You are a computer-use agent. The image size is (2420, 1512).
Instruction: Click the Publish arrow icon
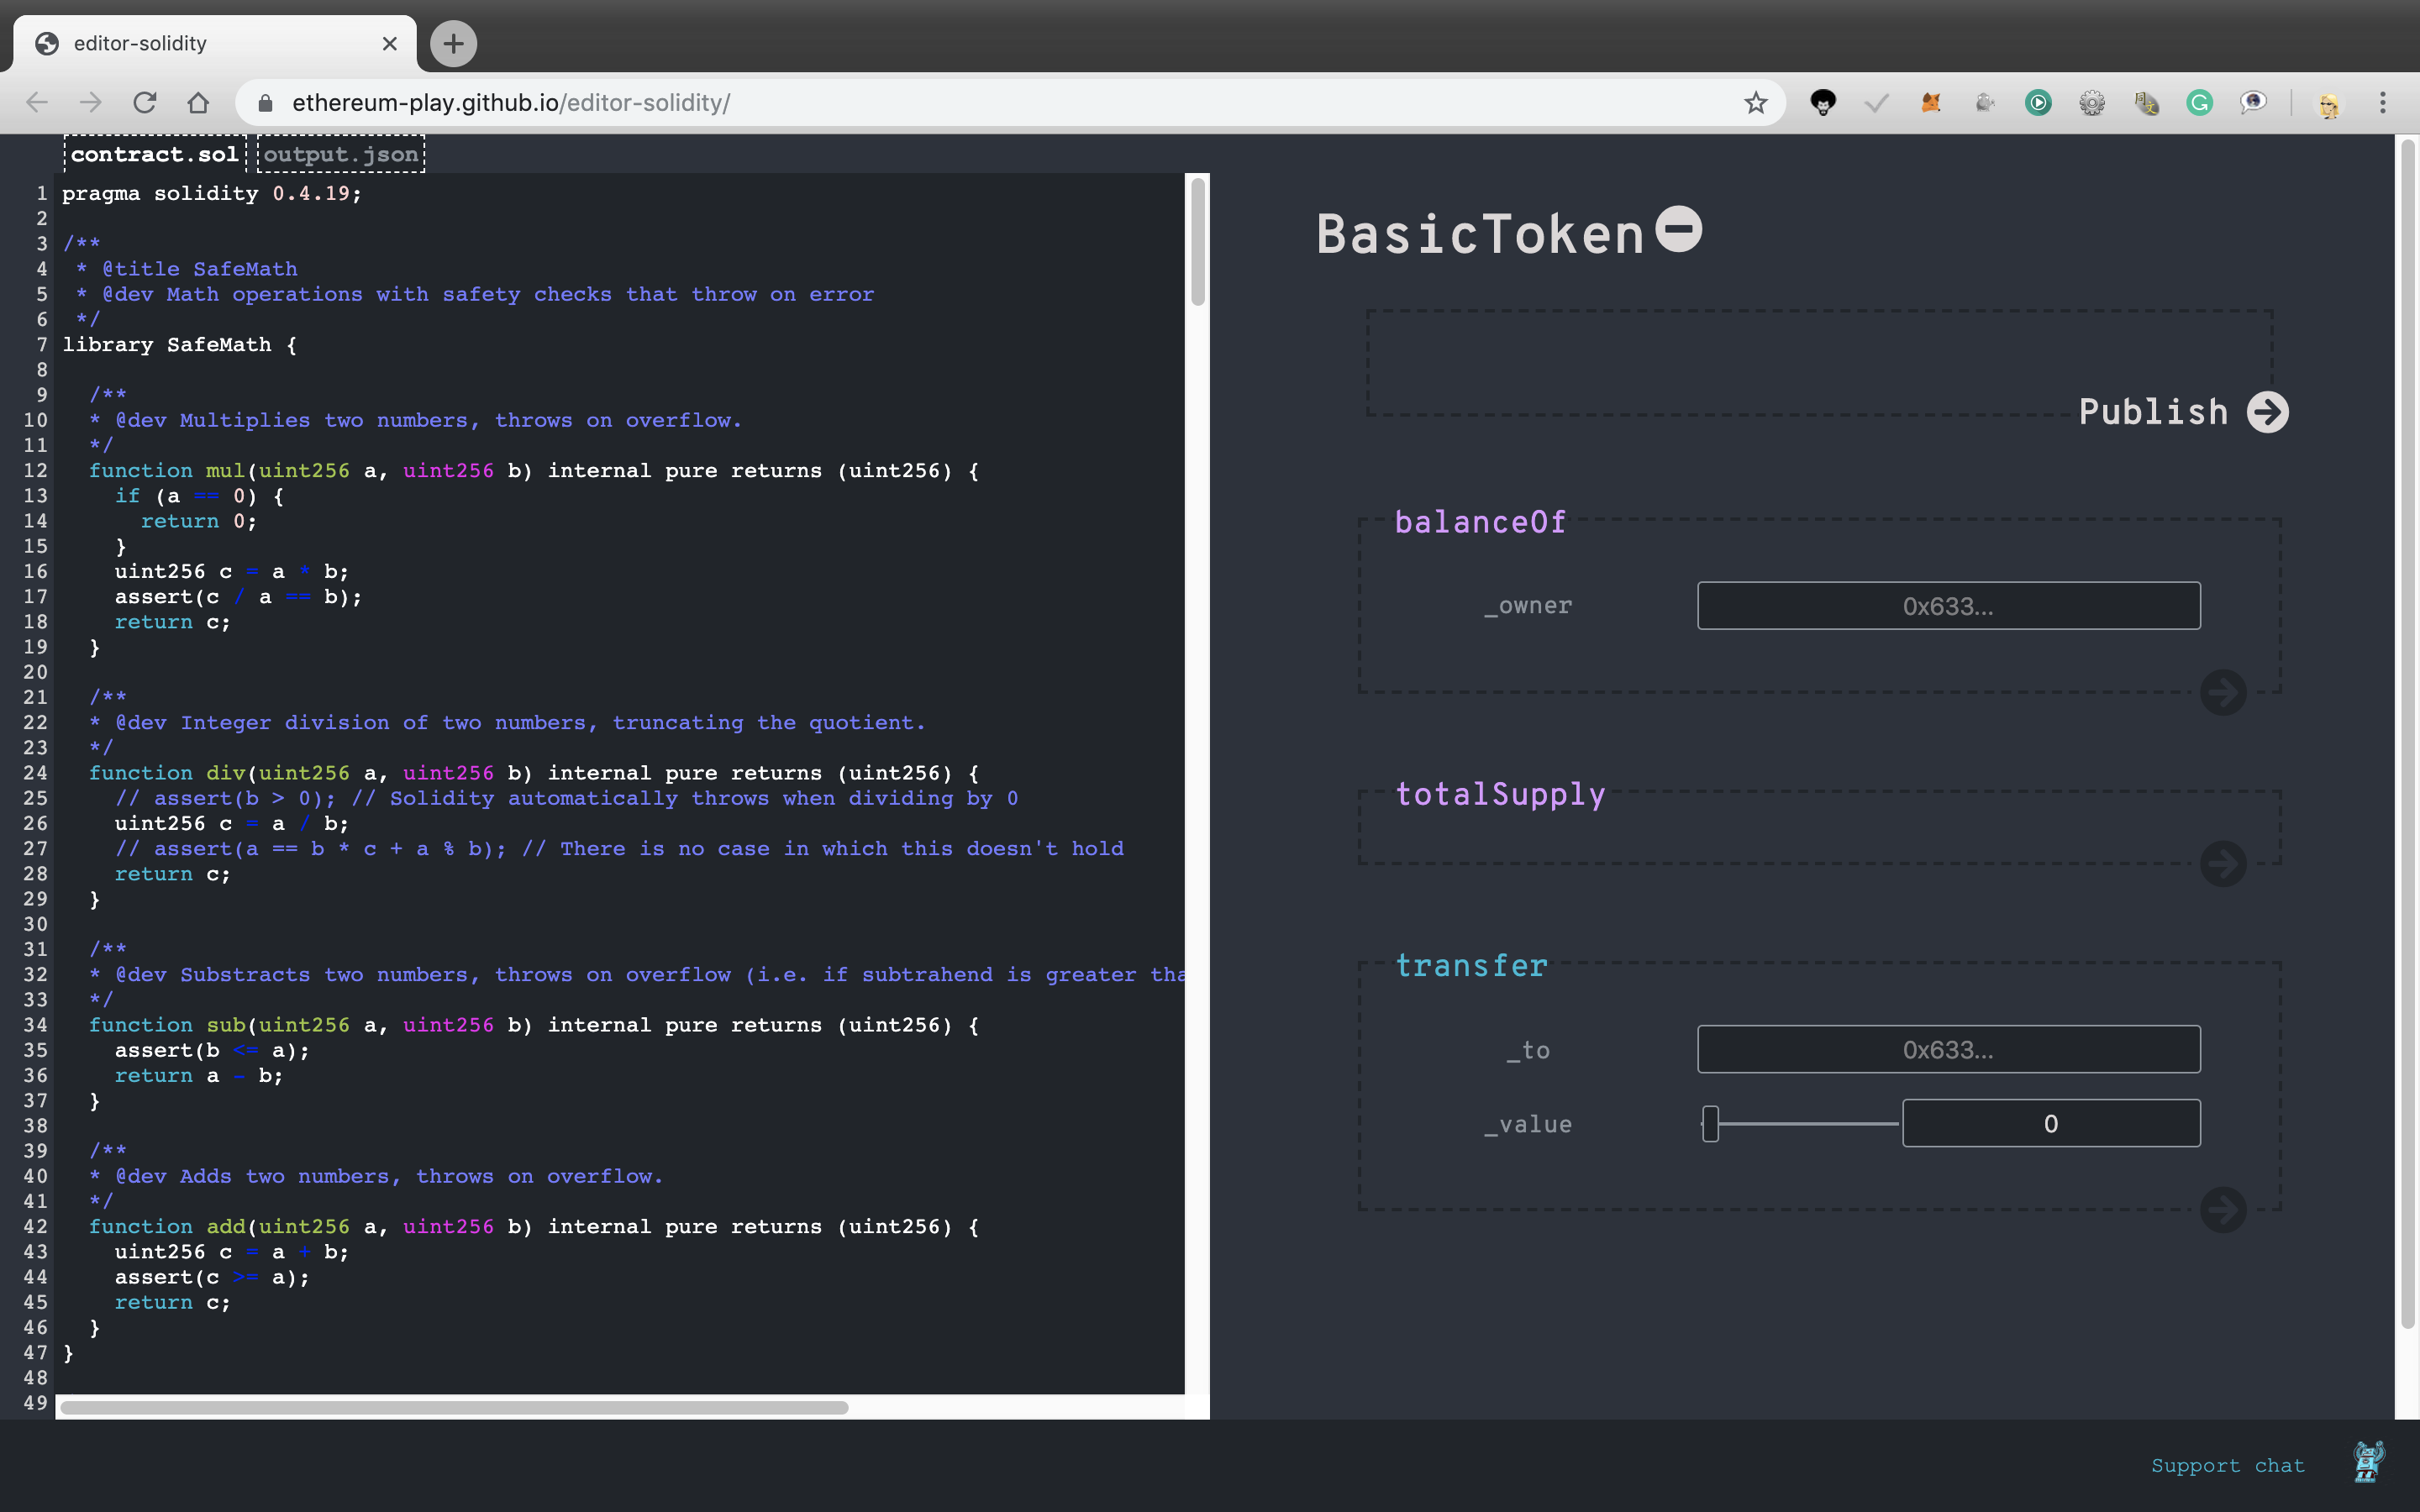[2267, 412]
